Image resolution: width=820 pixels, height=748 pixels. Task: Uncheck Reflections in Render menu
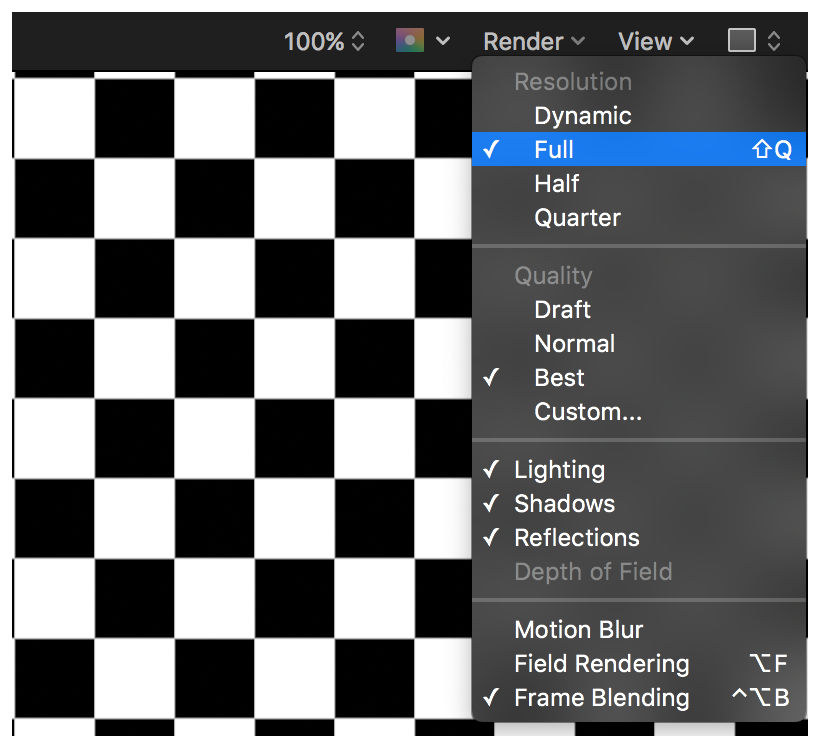[x=576, y=538]
